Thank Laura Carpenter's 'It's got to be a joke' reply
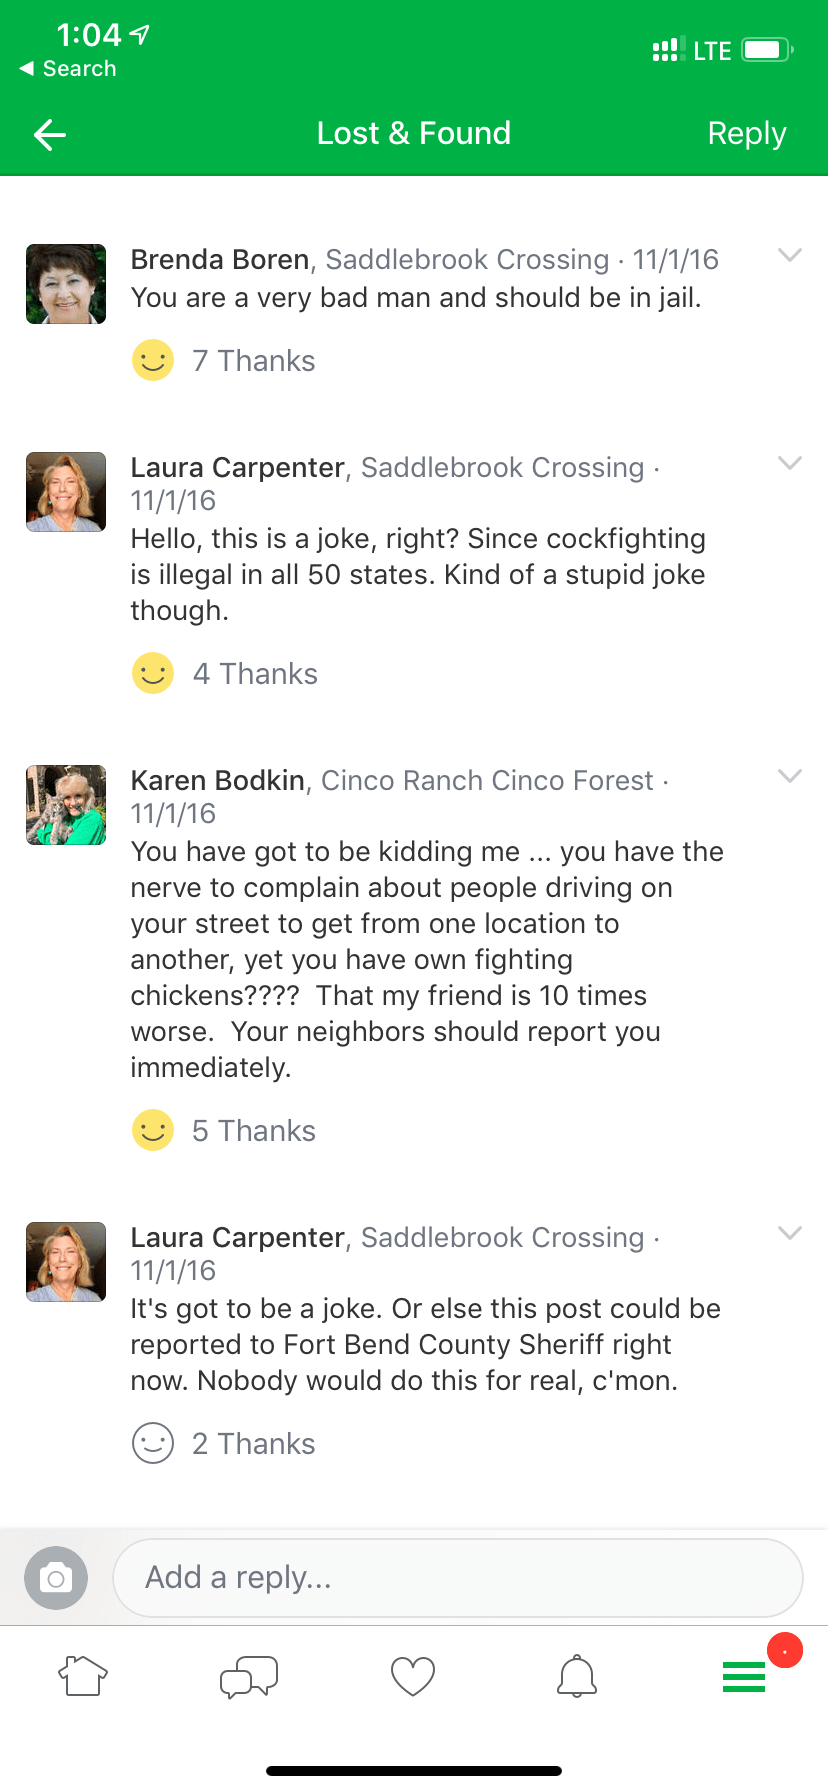This screenshot has width=828, height=1792. [153, 1444]
